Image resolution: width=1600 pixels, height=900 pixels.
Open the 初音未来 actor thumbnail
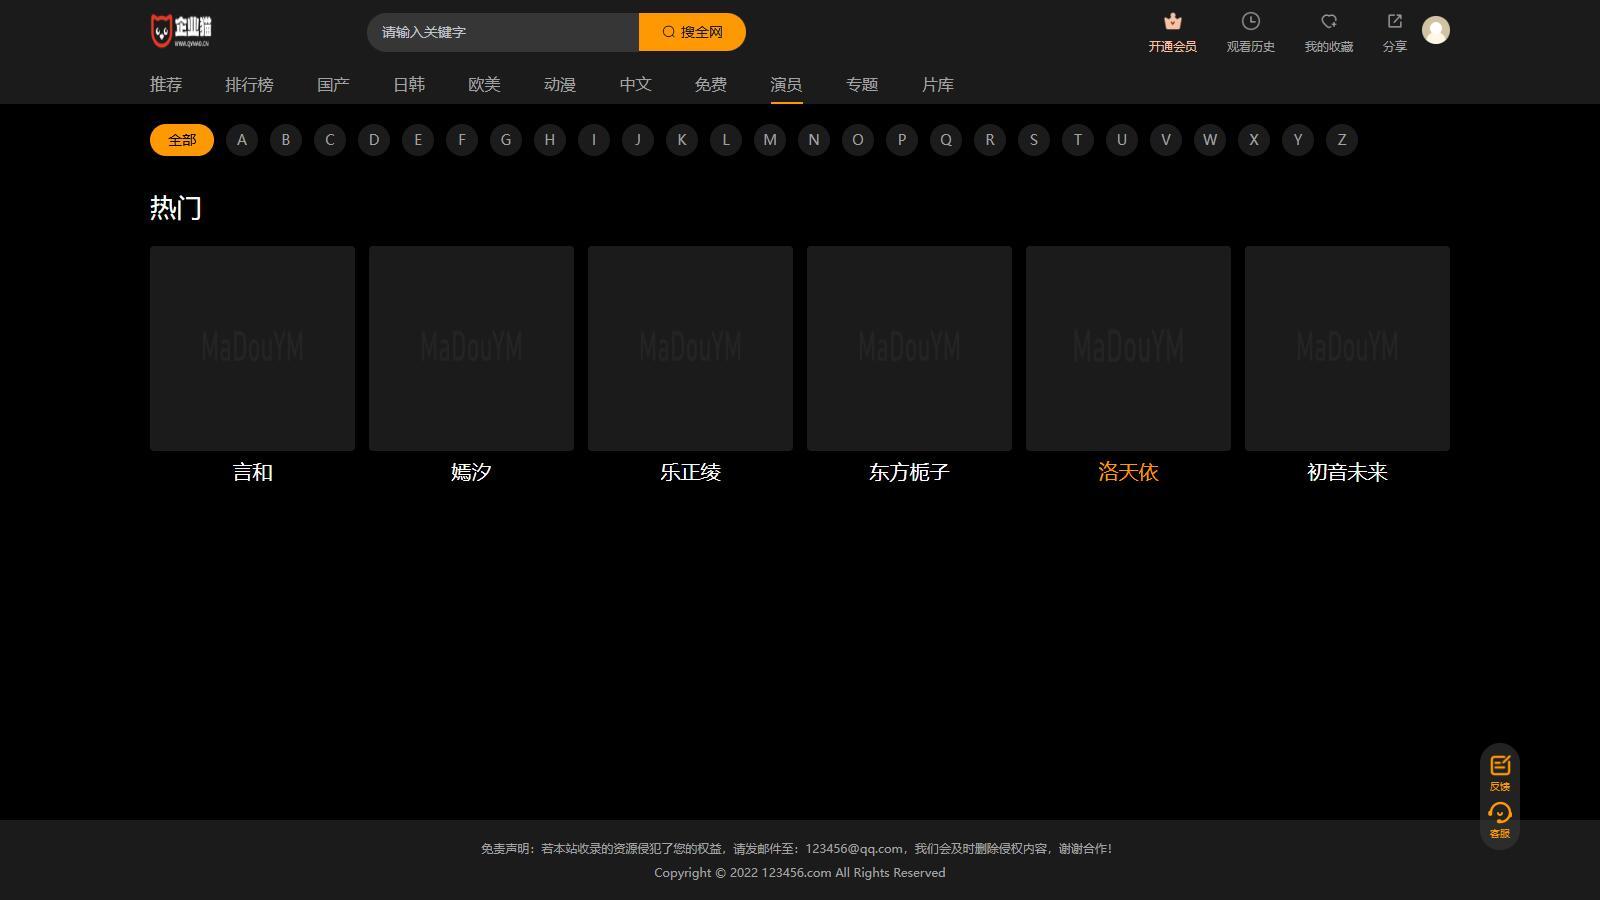[x=1347, y=348]
